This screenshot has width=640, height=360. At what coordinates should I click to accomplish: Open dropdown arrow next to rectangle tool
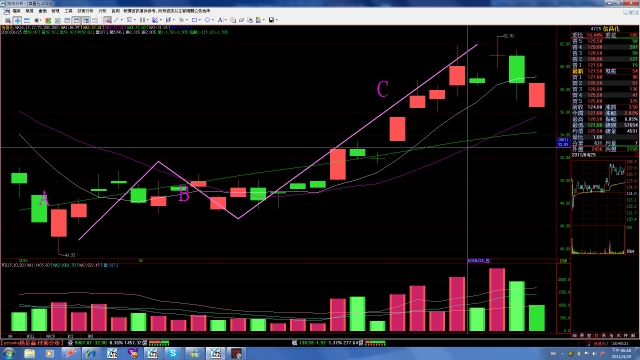(200, 20)
